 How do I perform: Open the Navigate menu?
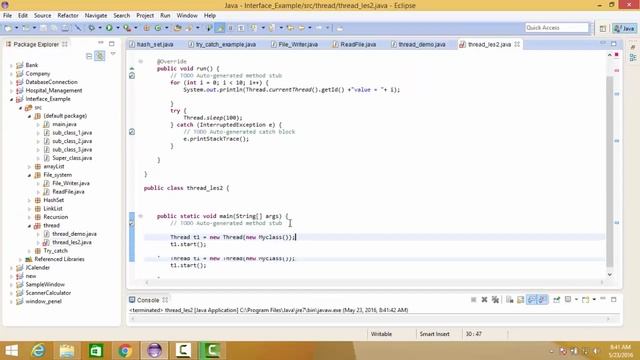96,16
